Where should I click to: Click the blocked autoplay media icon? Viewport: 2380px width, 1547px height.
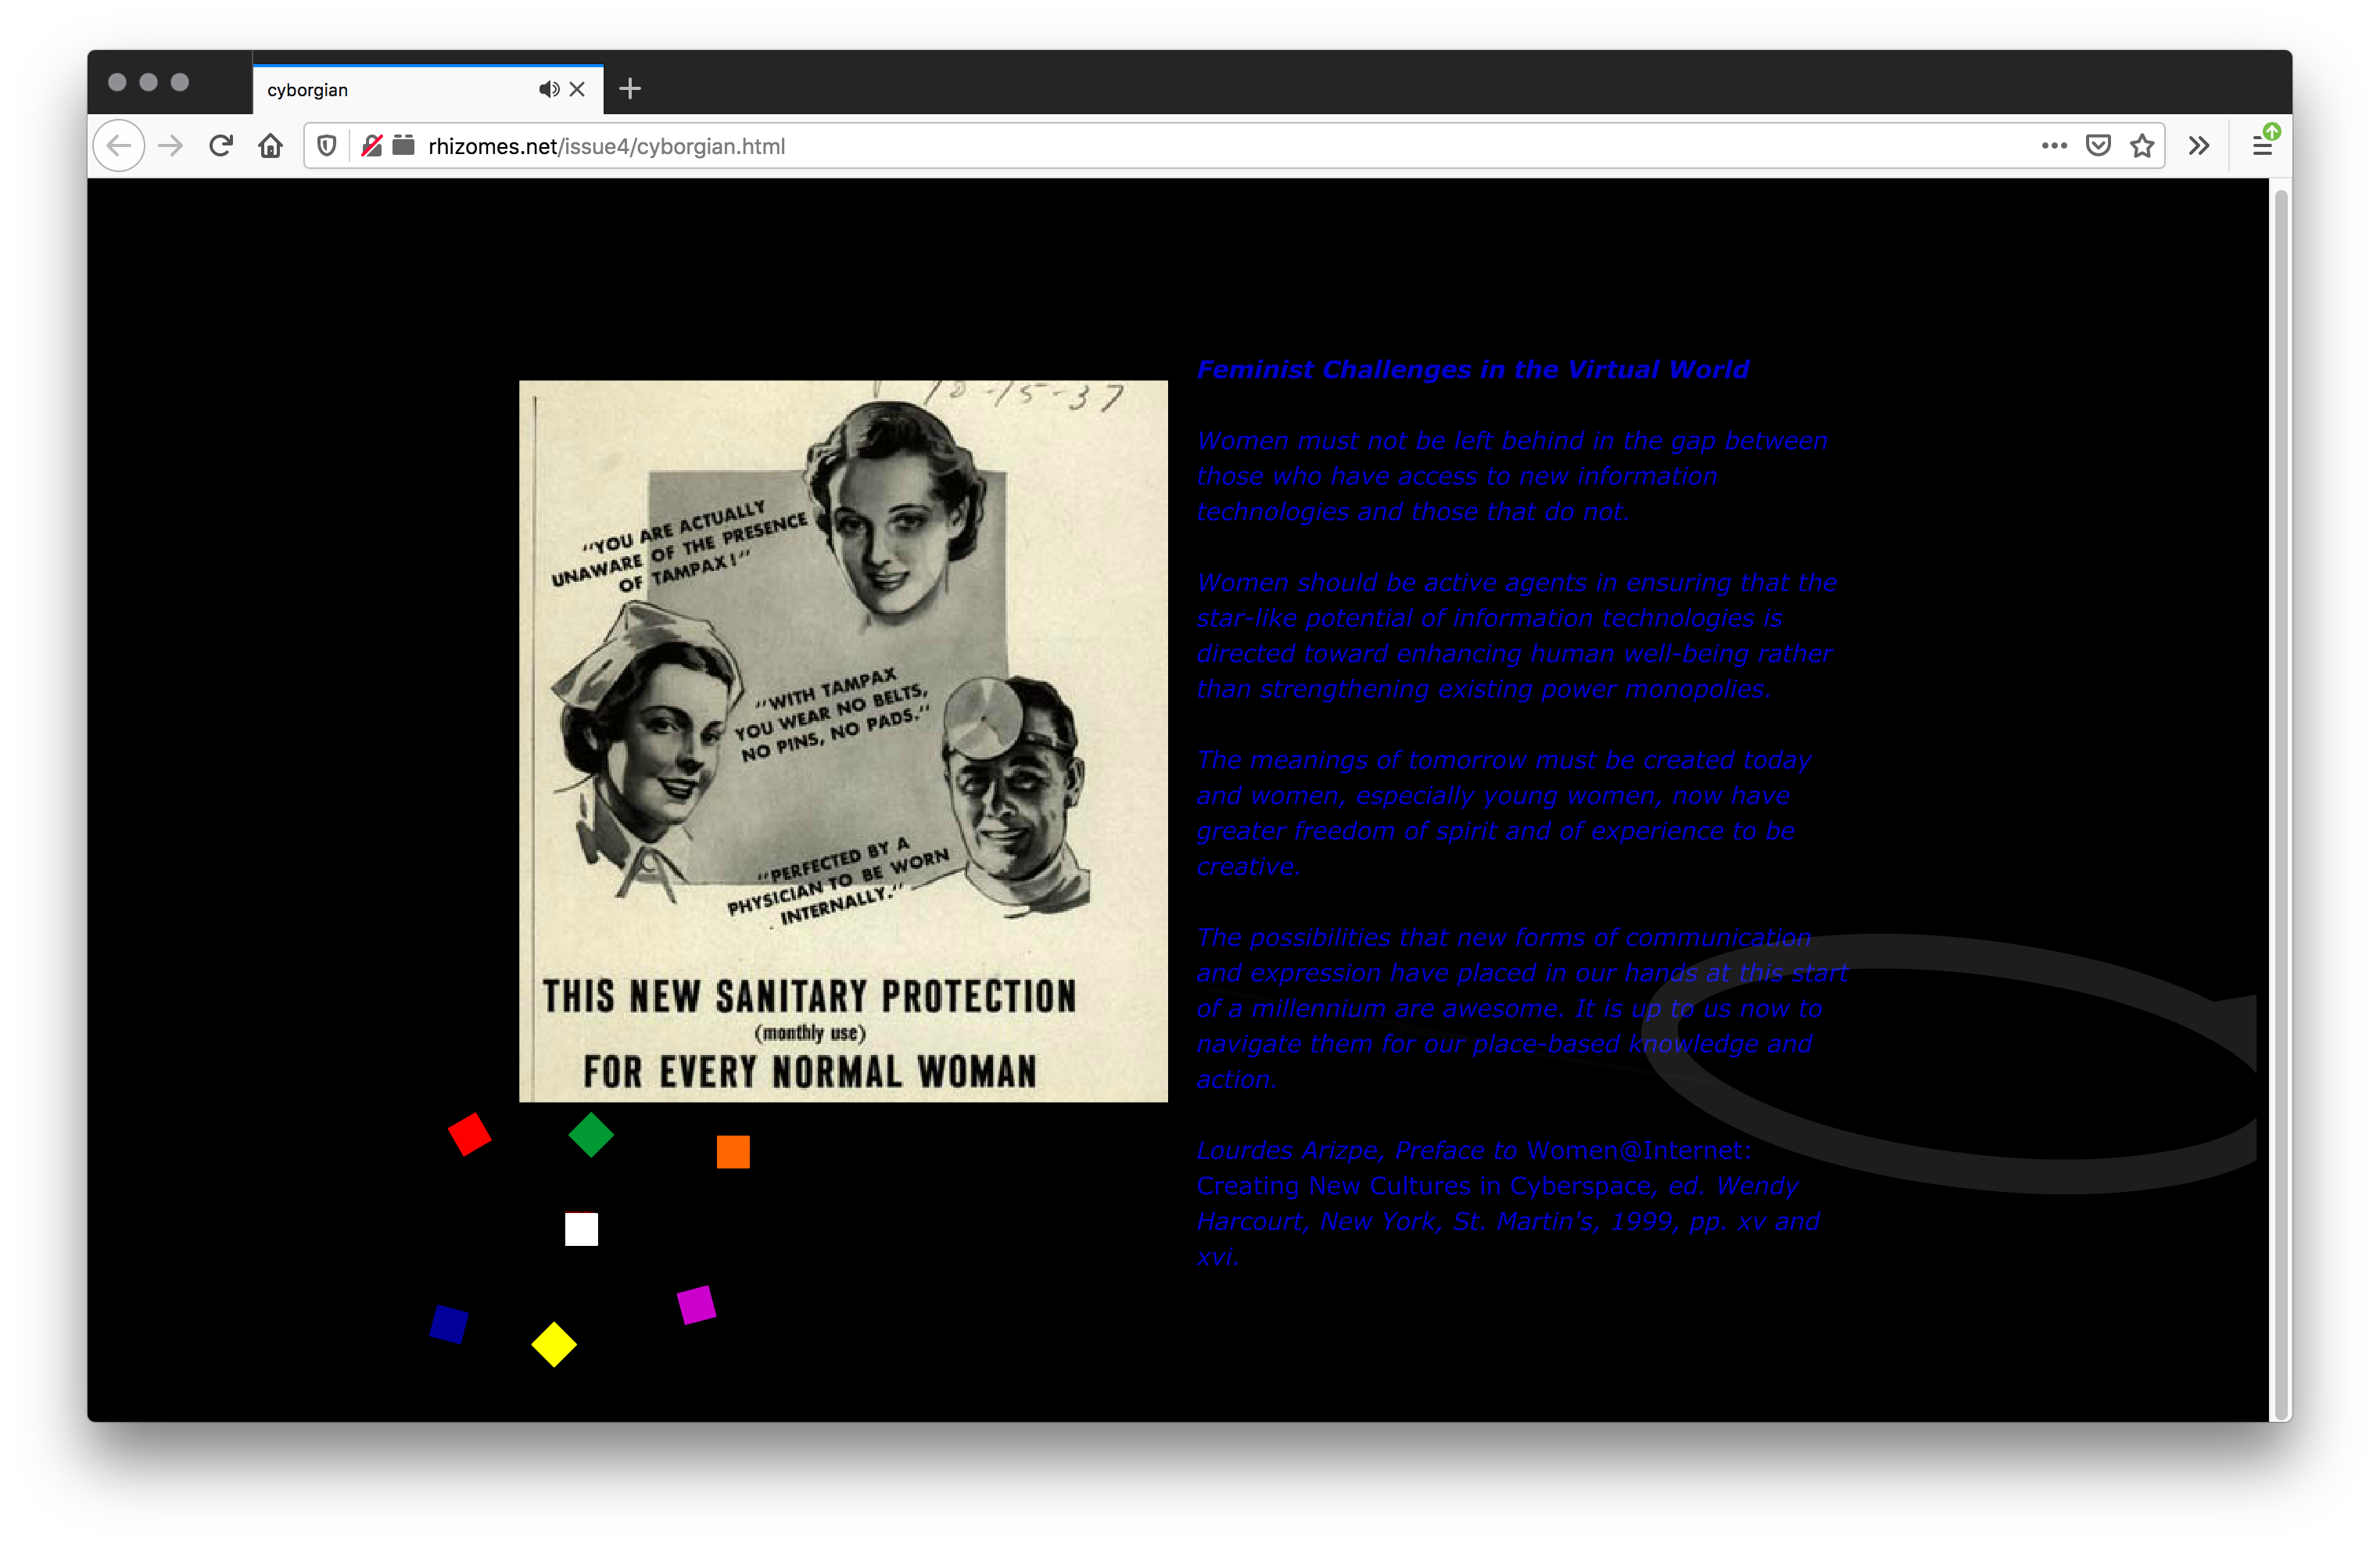click(x=371, y=146)
